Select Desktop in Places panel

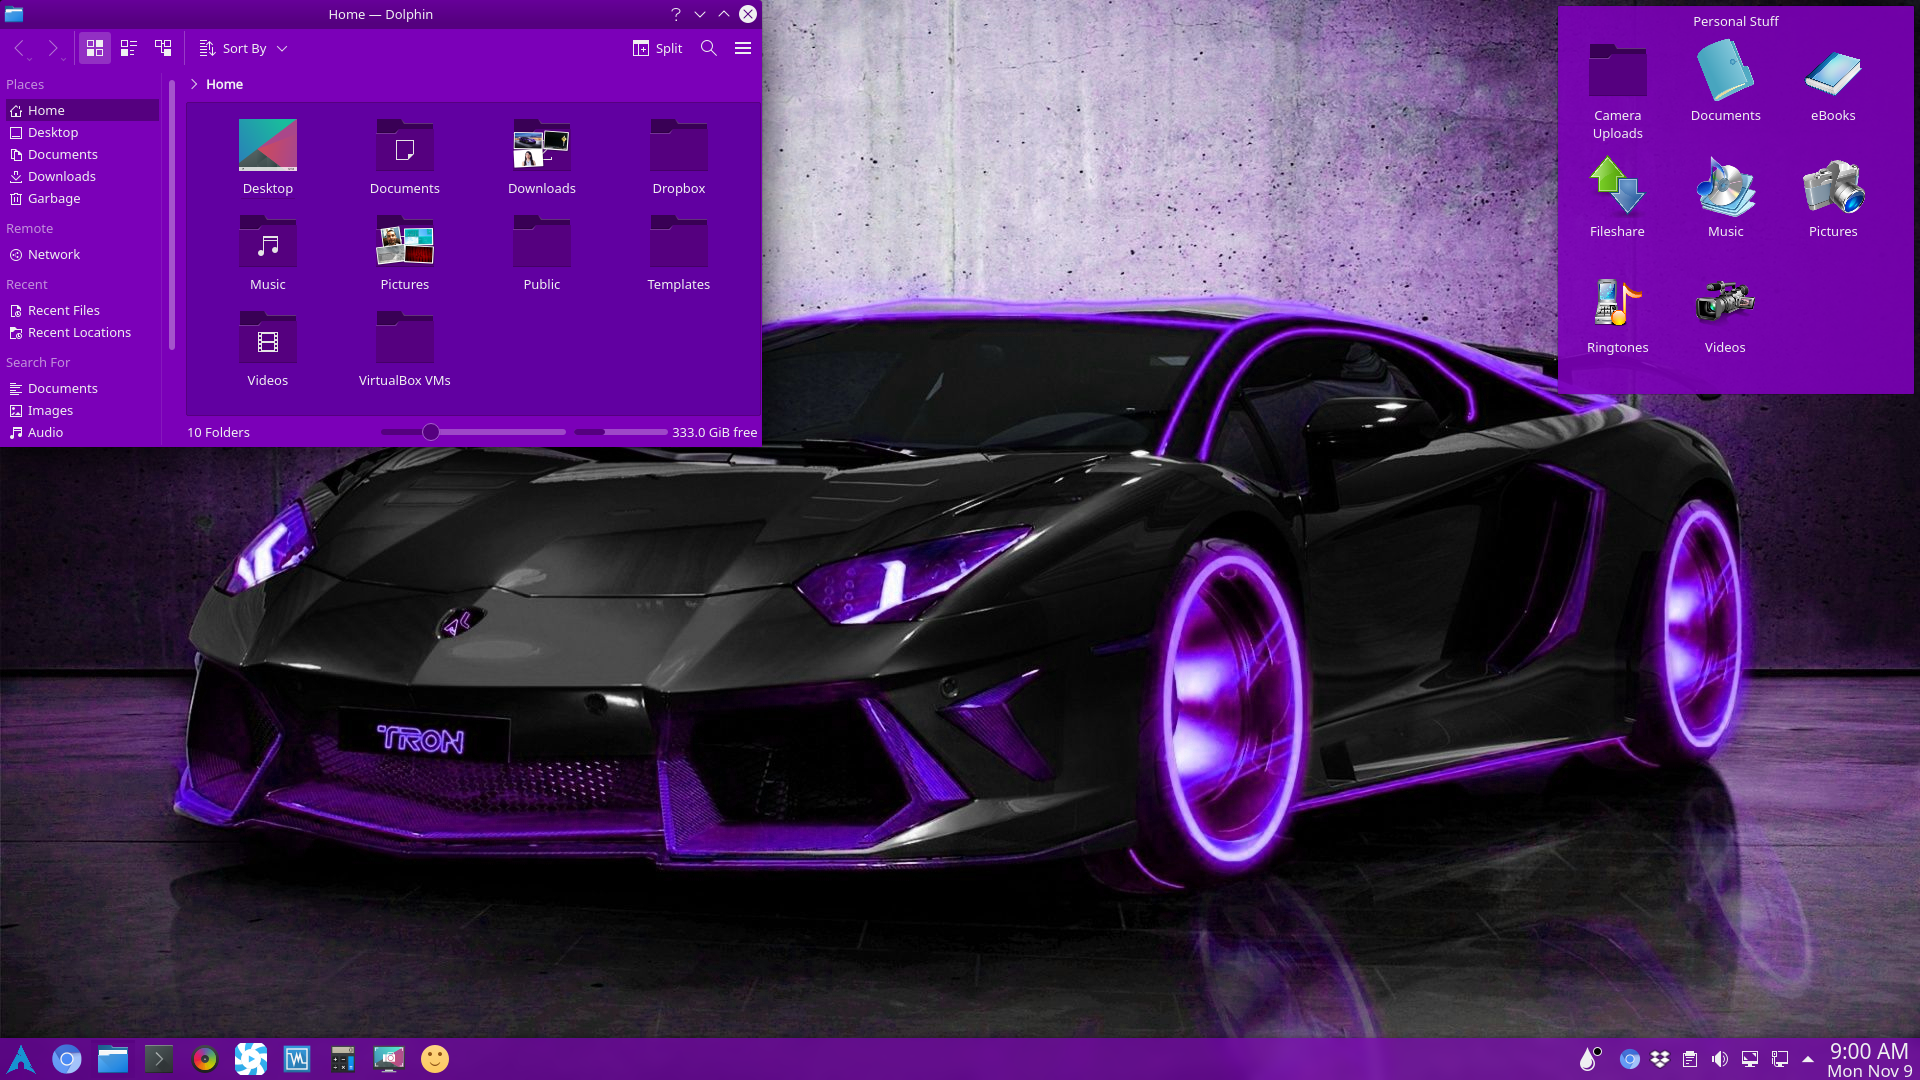click(x=82, y=132)
